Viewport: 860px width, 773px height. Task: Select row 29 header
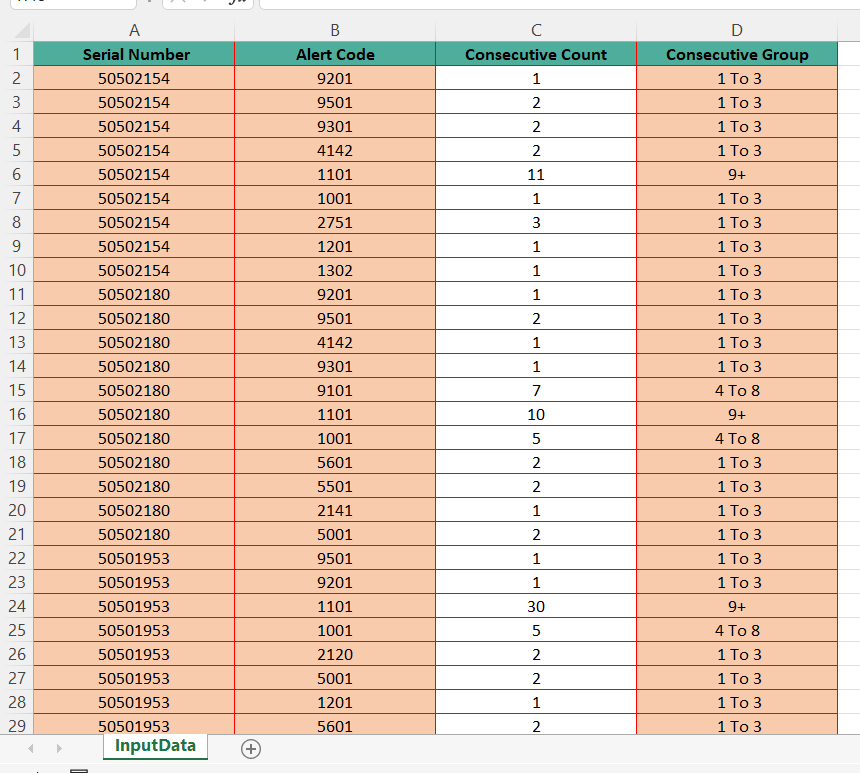(17, 725)
